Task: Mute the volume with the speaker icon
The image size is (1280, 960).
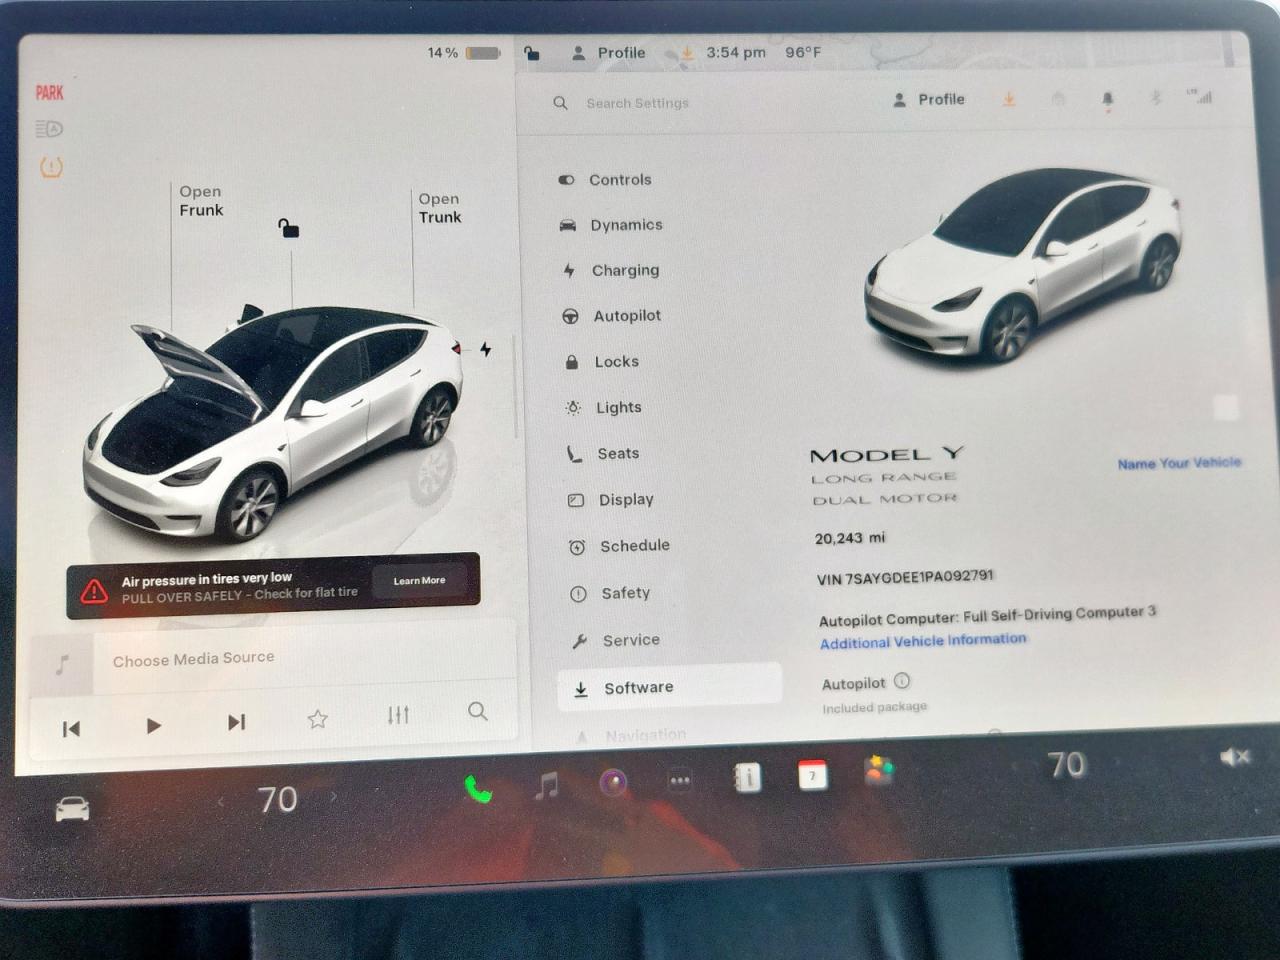Action: (x=1234, y=756)
